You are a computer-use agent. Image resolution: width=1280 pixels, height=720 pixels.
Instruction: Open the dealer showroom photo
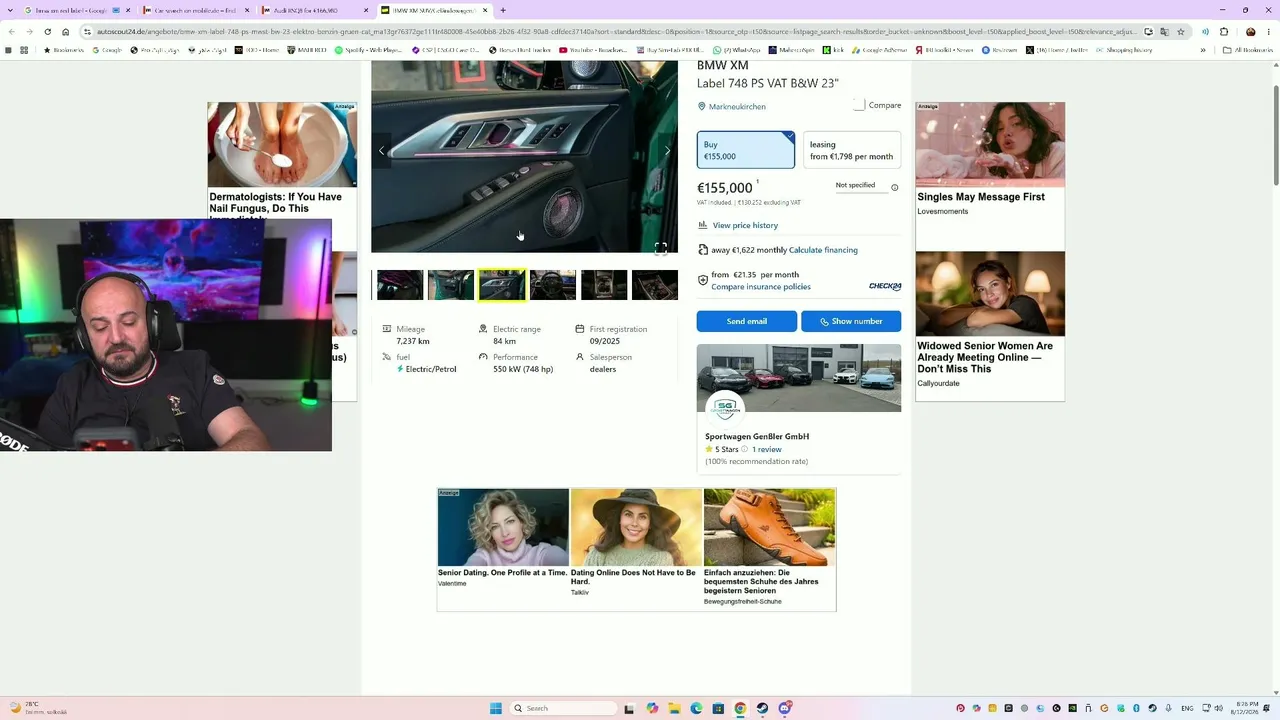tap(799, 378)
